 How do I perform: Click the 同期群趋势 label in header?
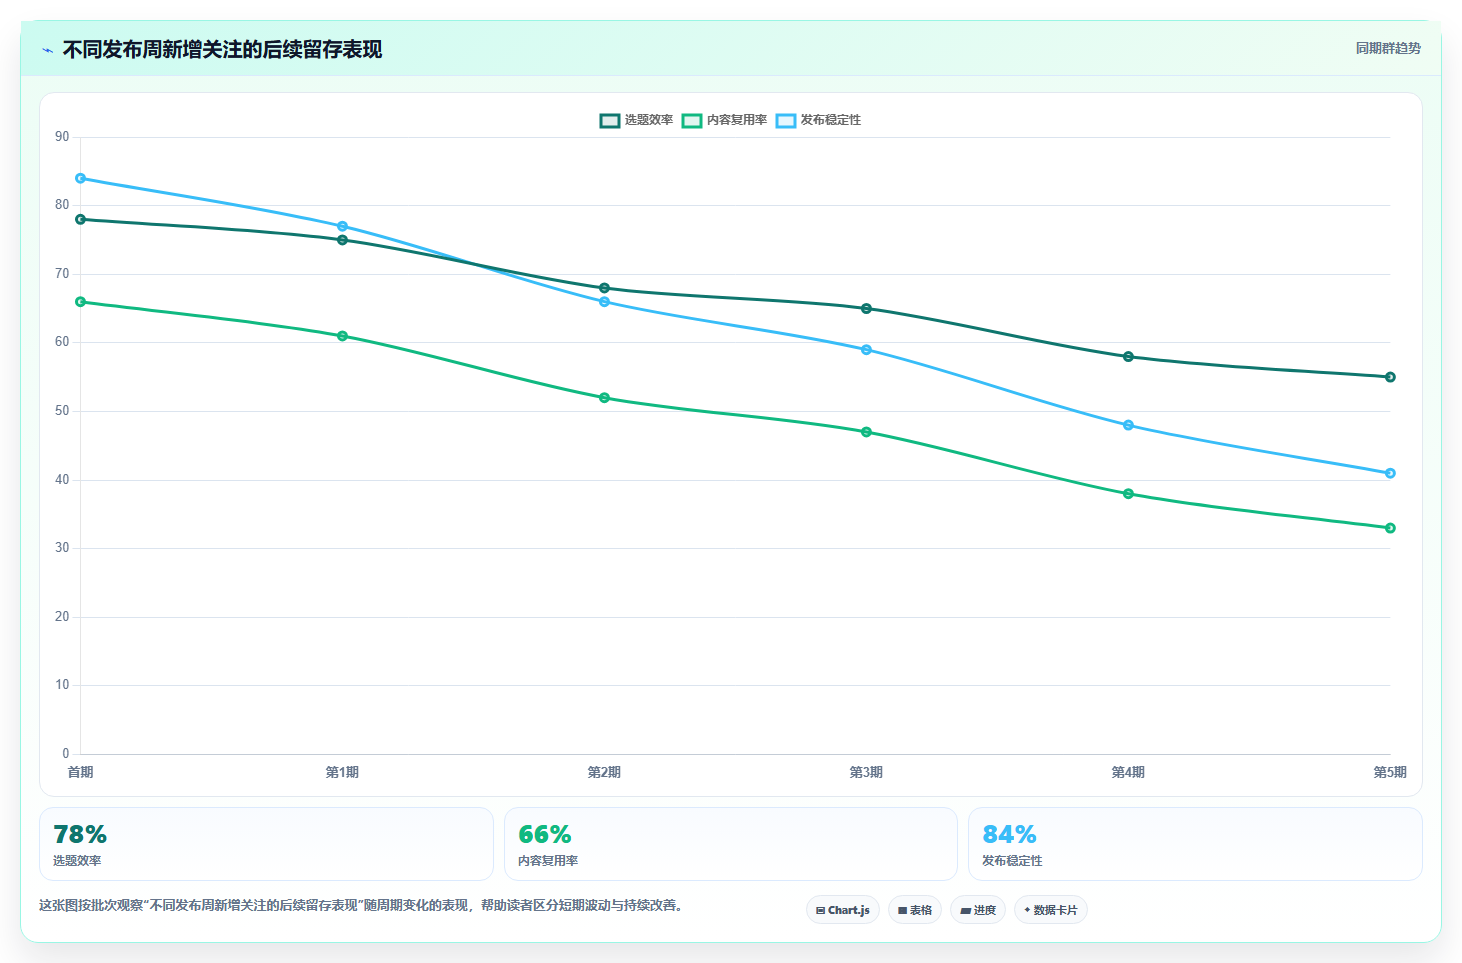(x=1388, y=48)
